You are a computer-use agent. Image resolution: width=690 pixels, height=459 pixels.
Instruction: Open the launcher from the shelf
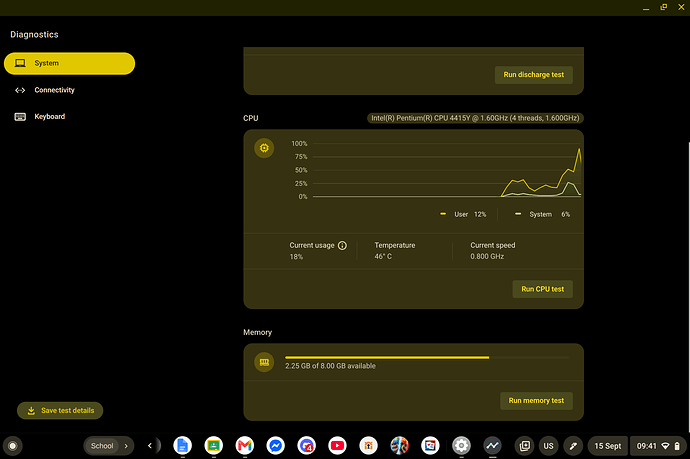click(x=13, y=446)
